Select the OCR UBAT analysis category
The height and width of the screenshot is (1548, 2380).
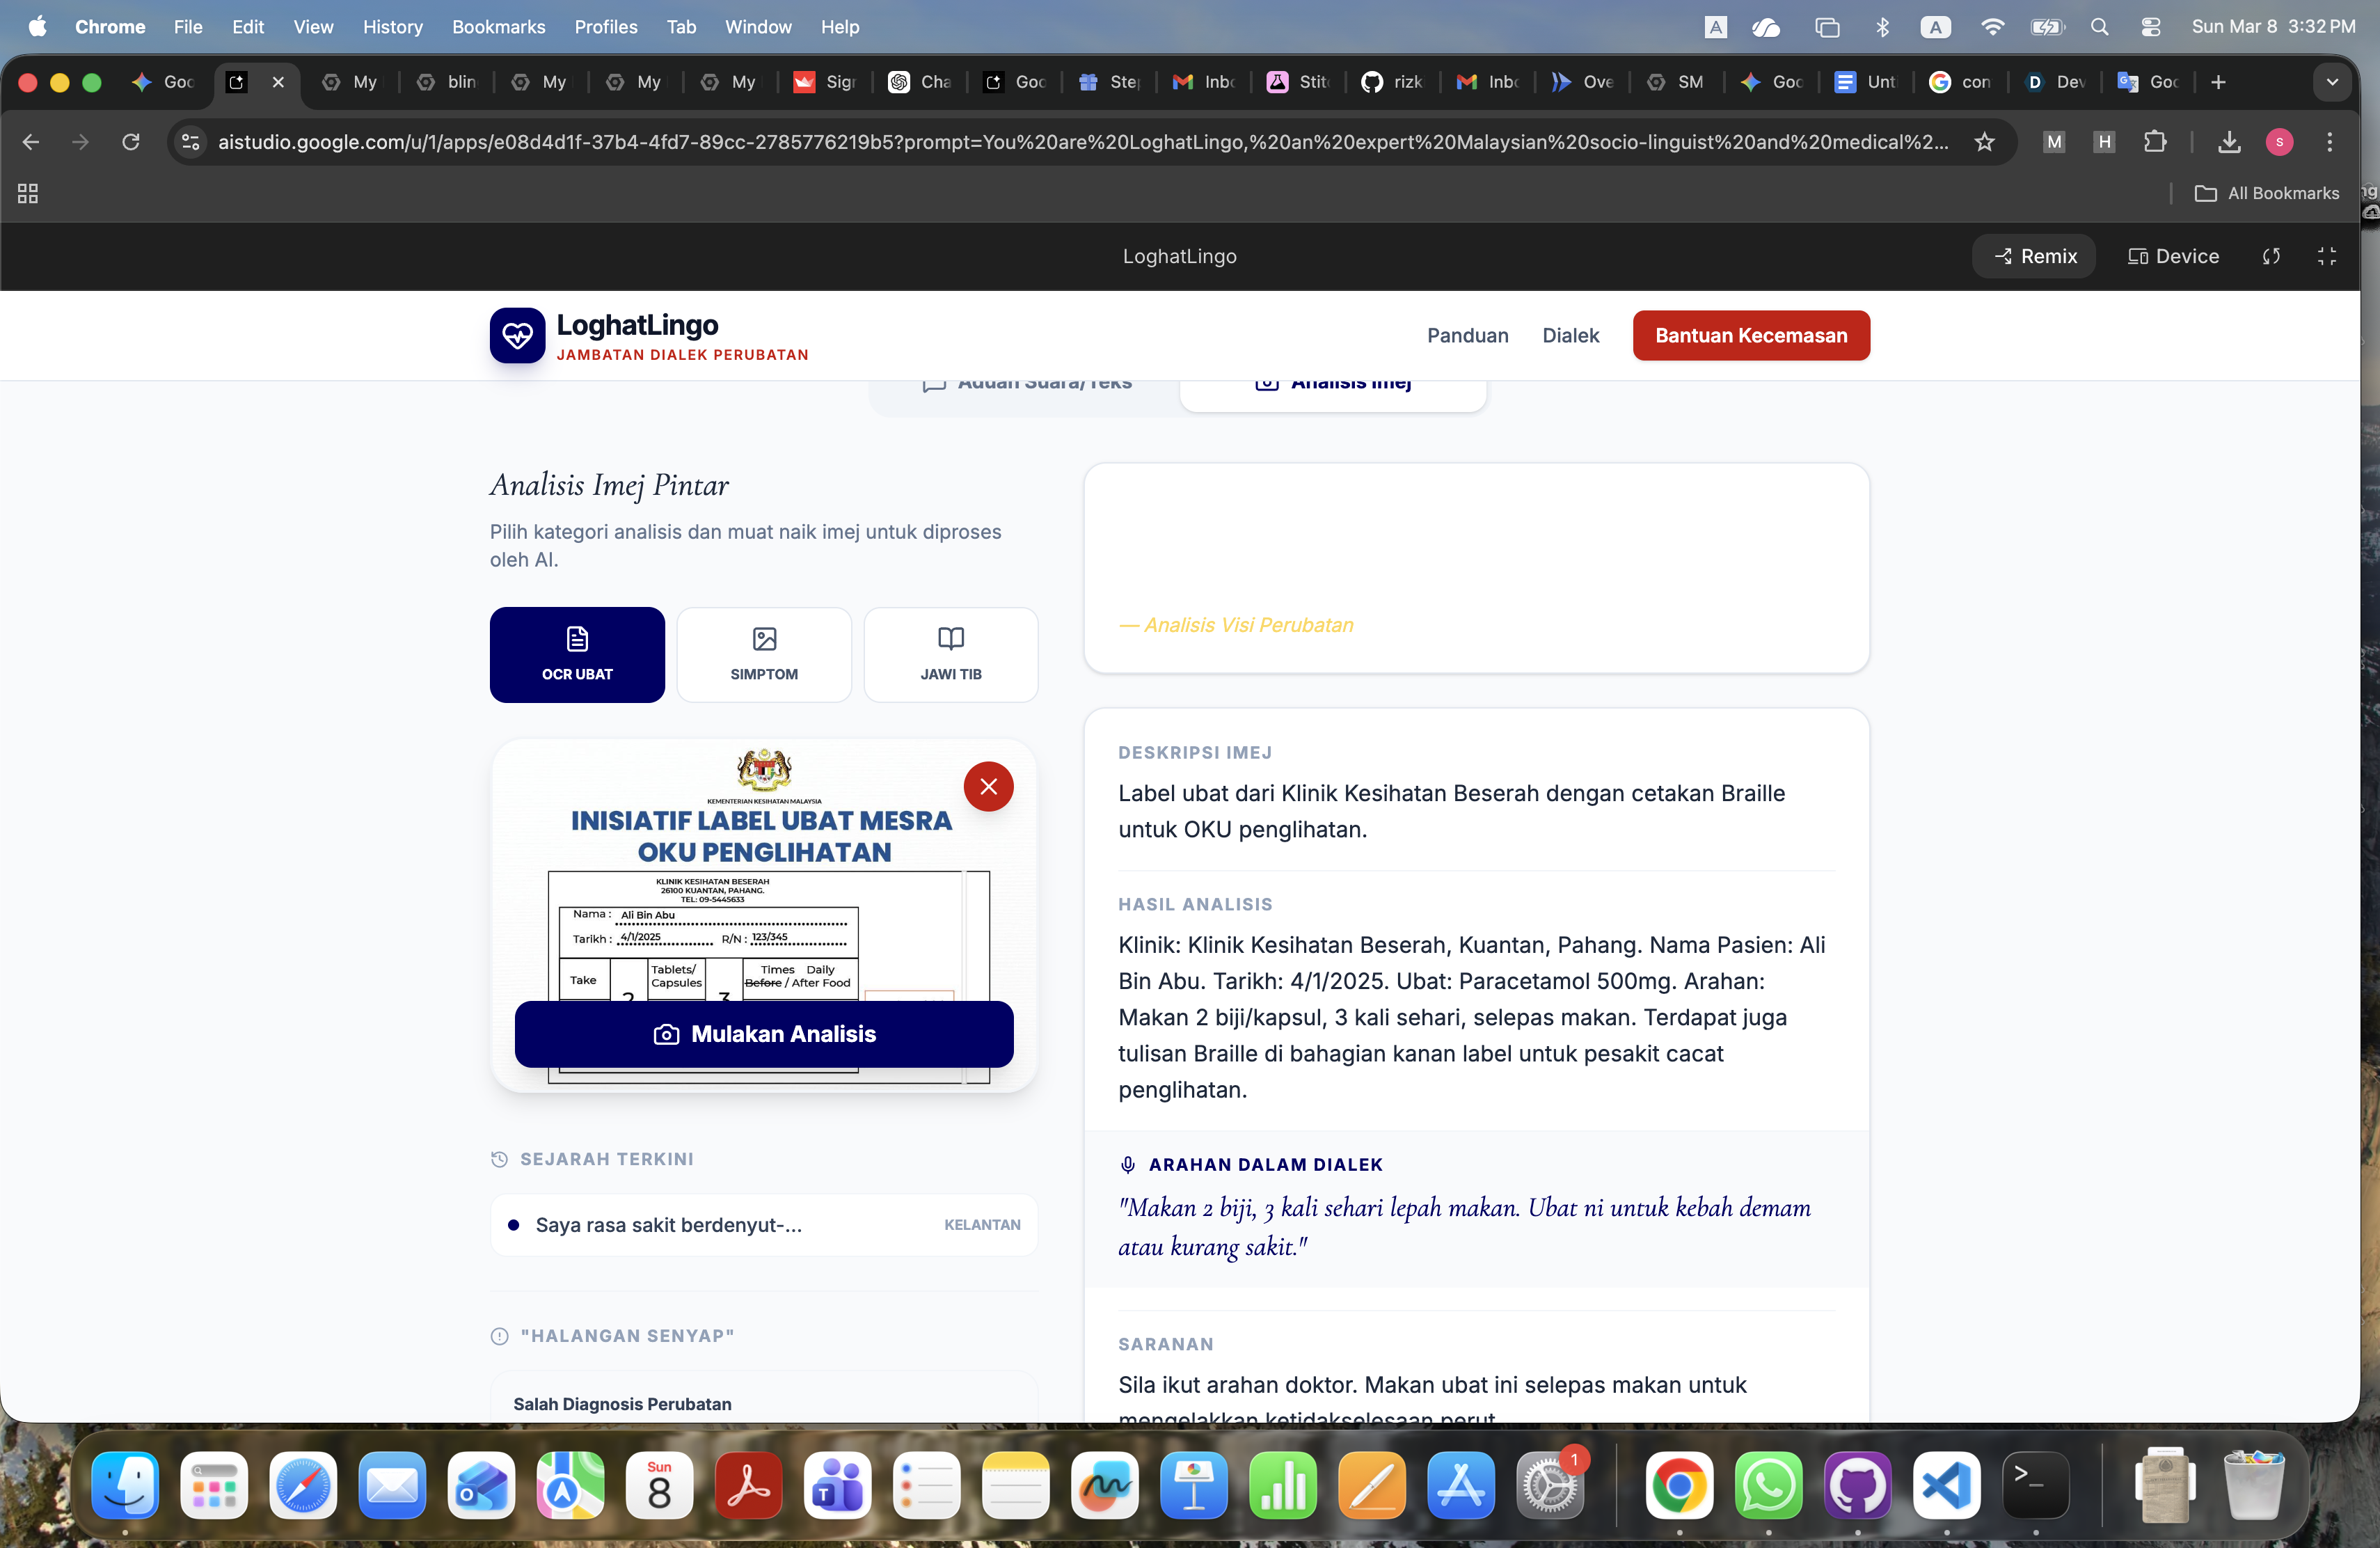point(577,654)
